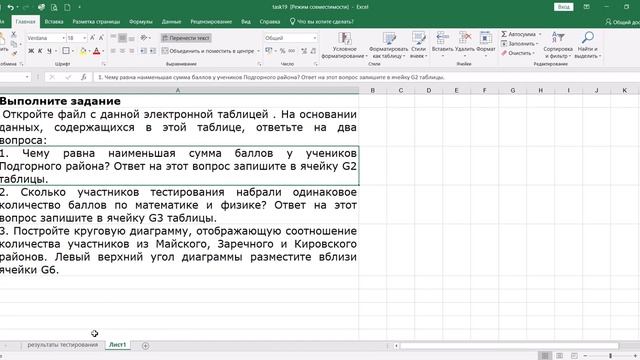Open the fill color dropdown arrow

pos(89,51)
